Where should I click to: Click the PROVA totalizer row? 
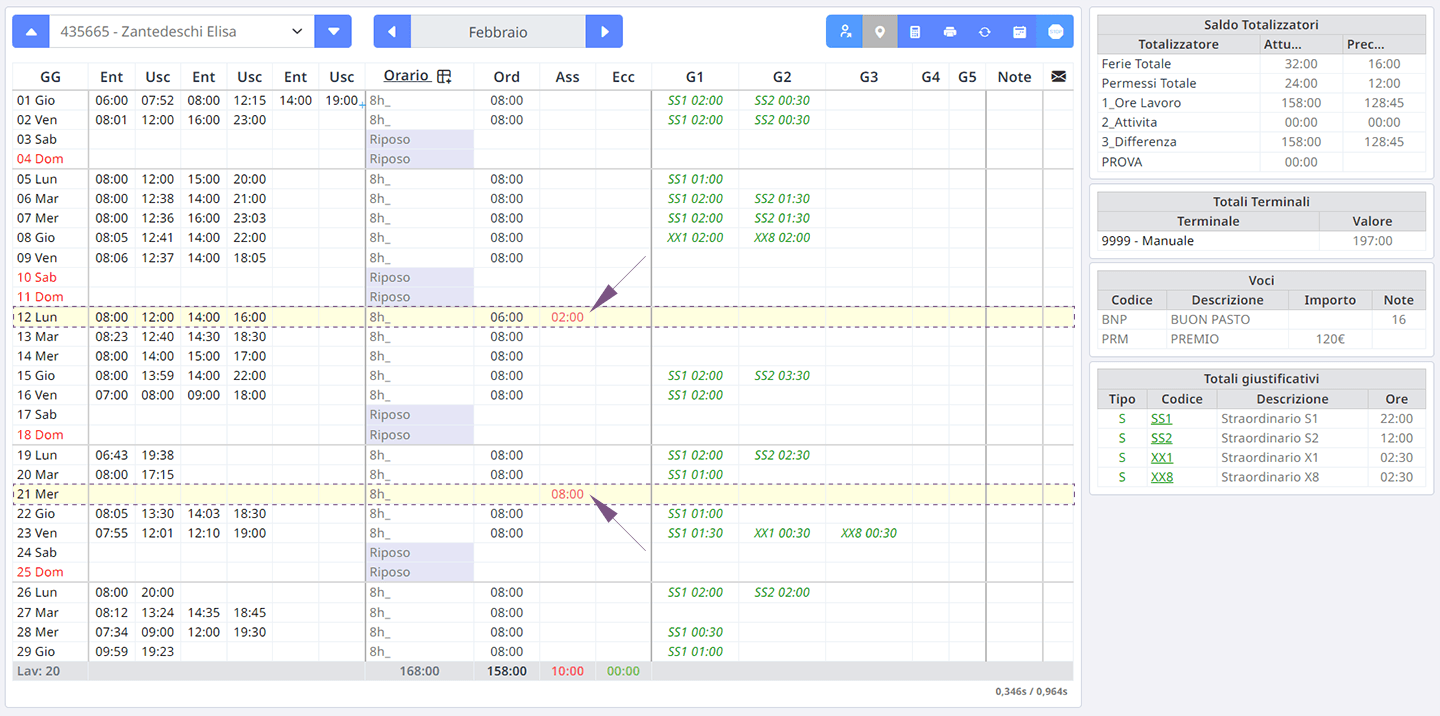pos(1261,162)
